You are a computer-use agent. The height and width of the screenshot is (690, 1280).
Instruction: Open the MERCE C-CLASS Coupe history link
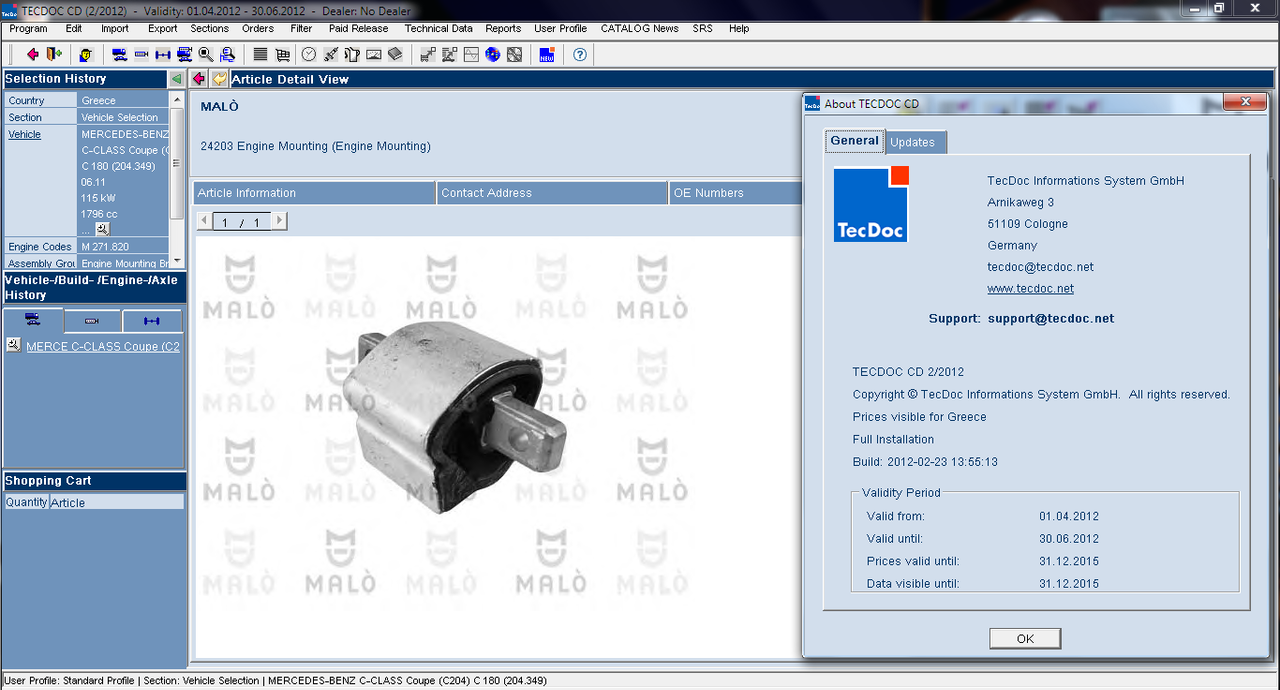coord(103,346)
